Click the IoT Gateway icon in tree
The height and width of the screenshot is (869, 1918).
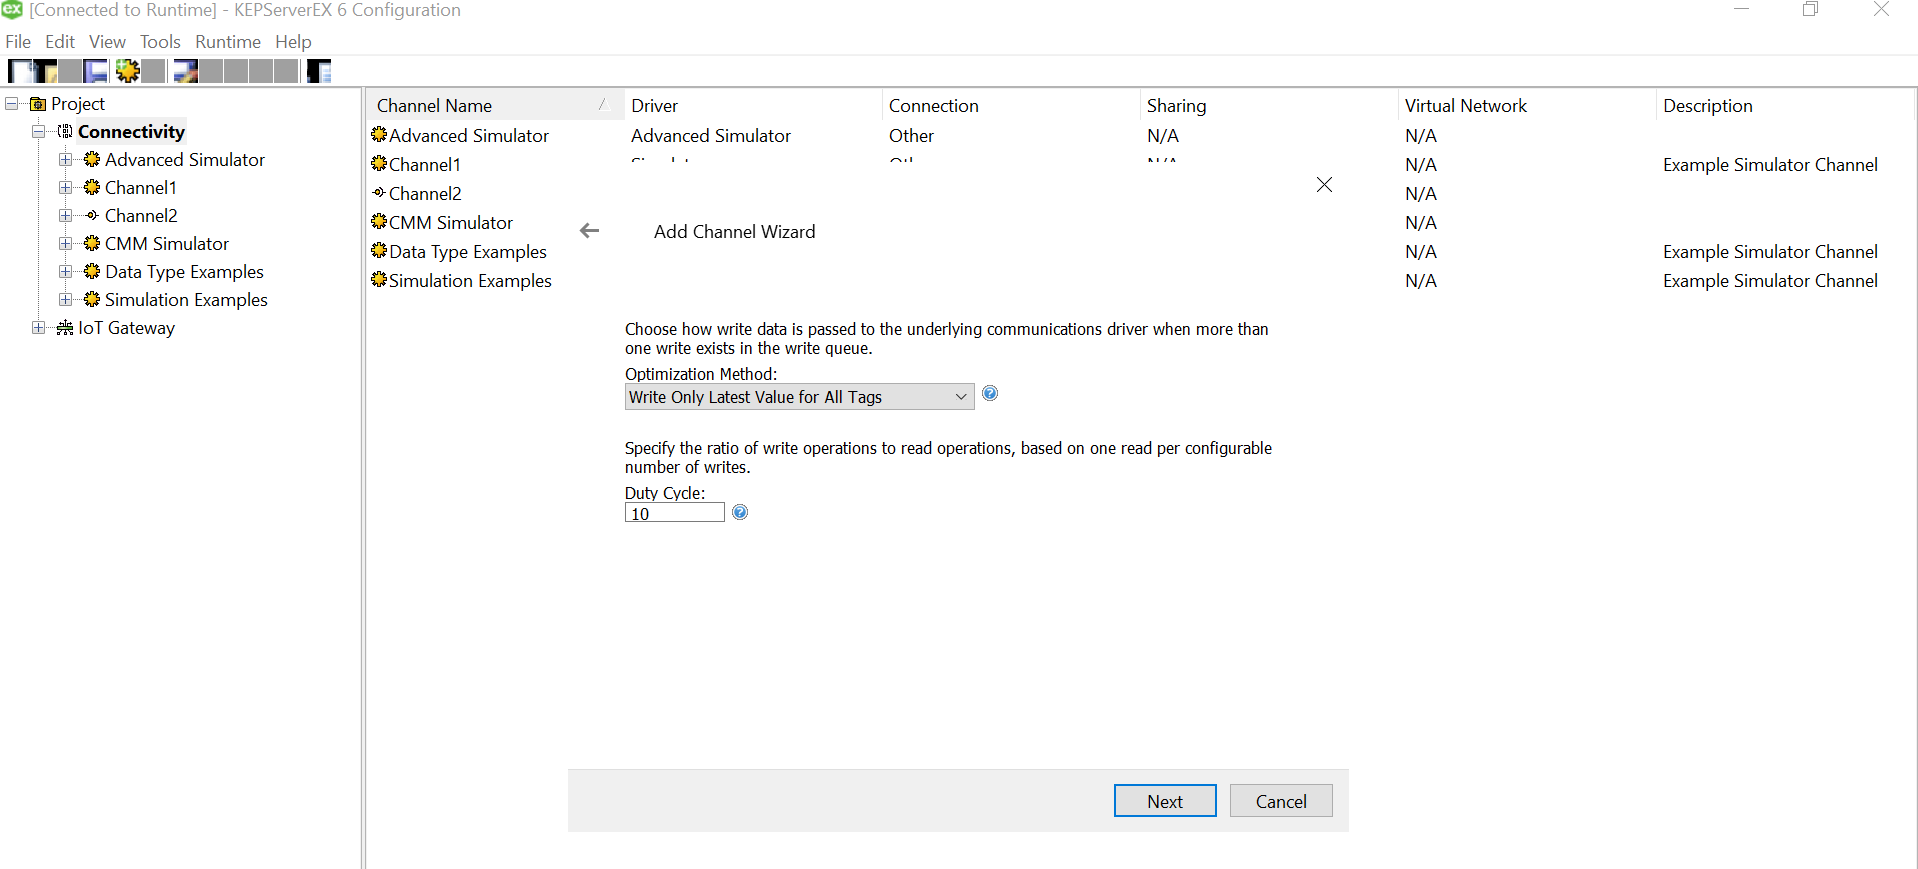click(x=65, y=328)
